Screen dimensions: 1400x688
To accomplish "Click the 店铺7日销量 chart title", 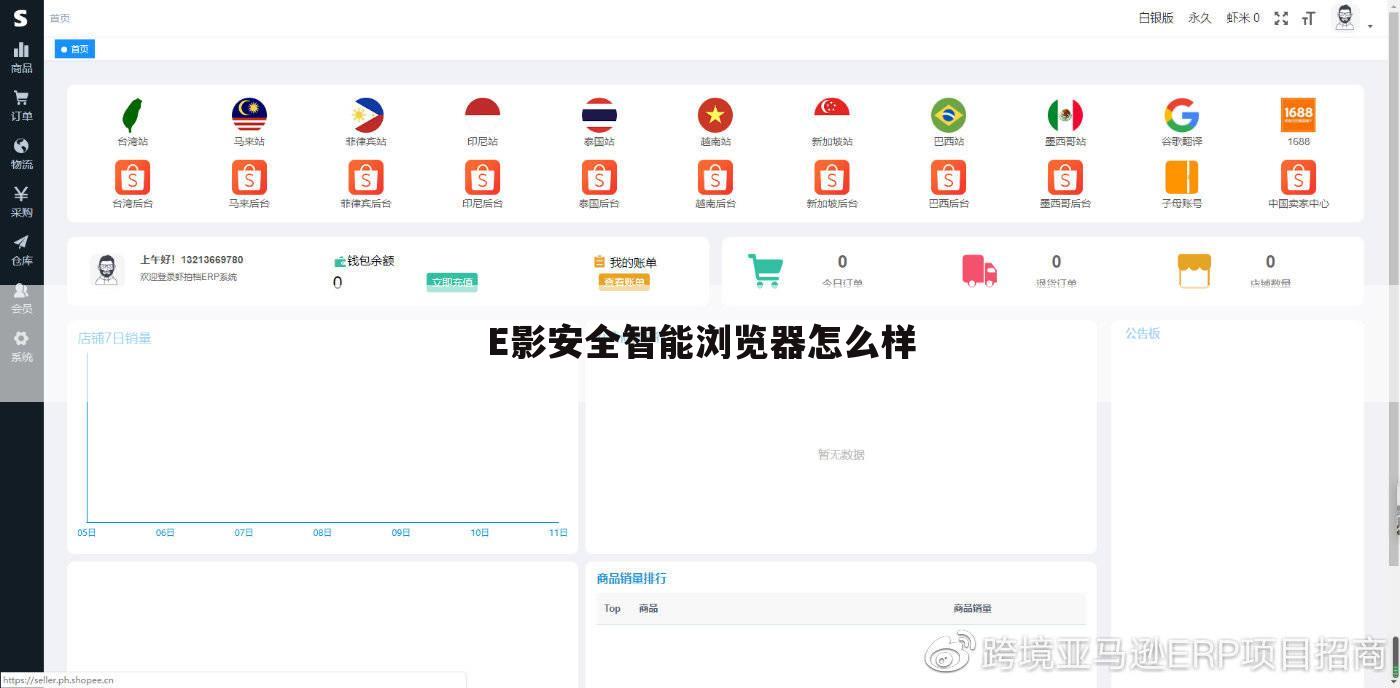I will [115, 338].
